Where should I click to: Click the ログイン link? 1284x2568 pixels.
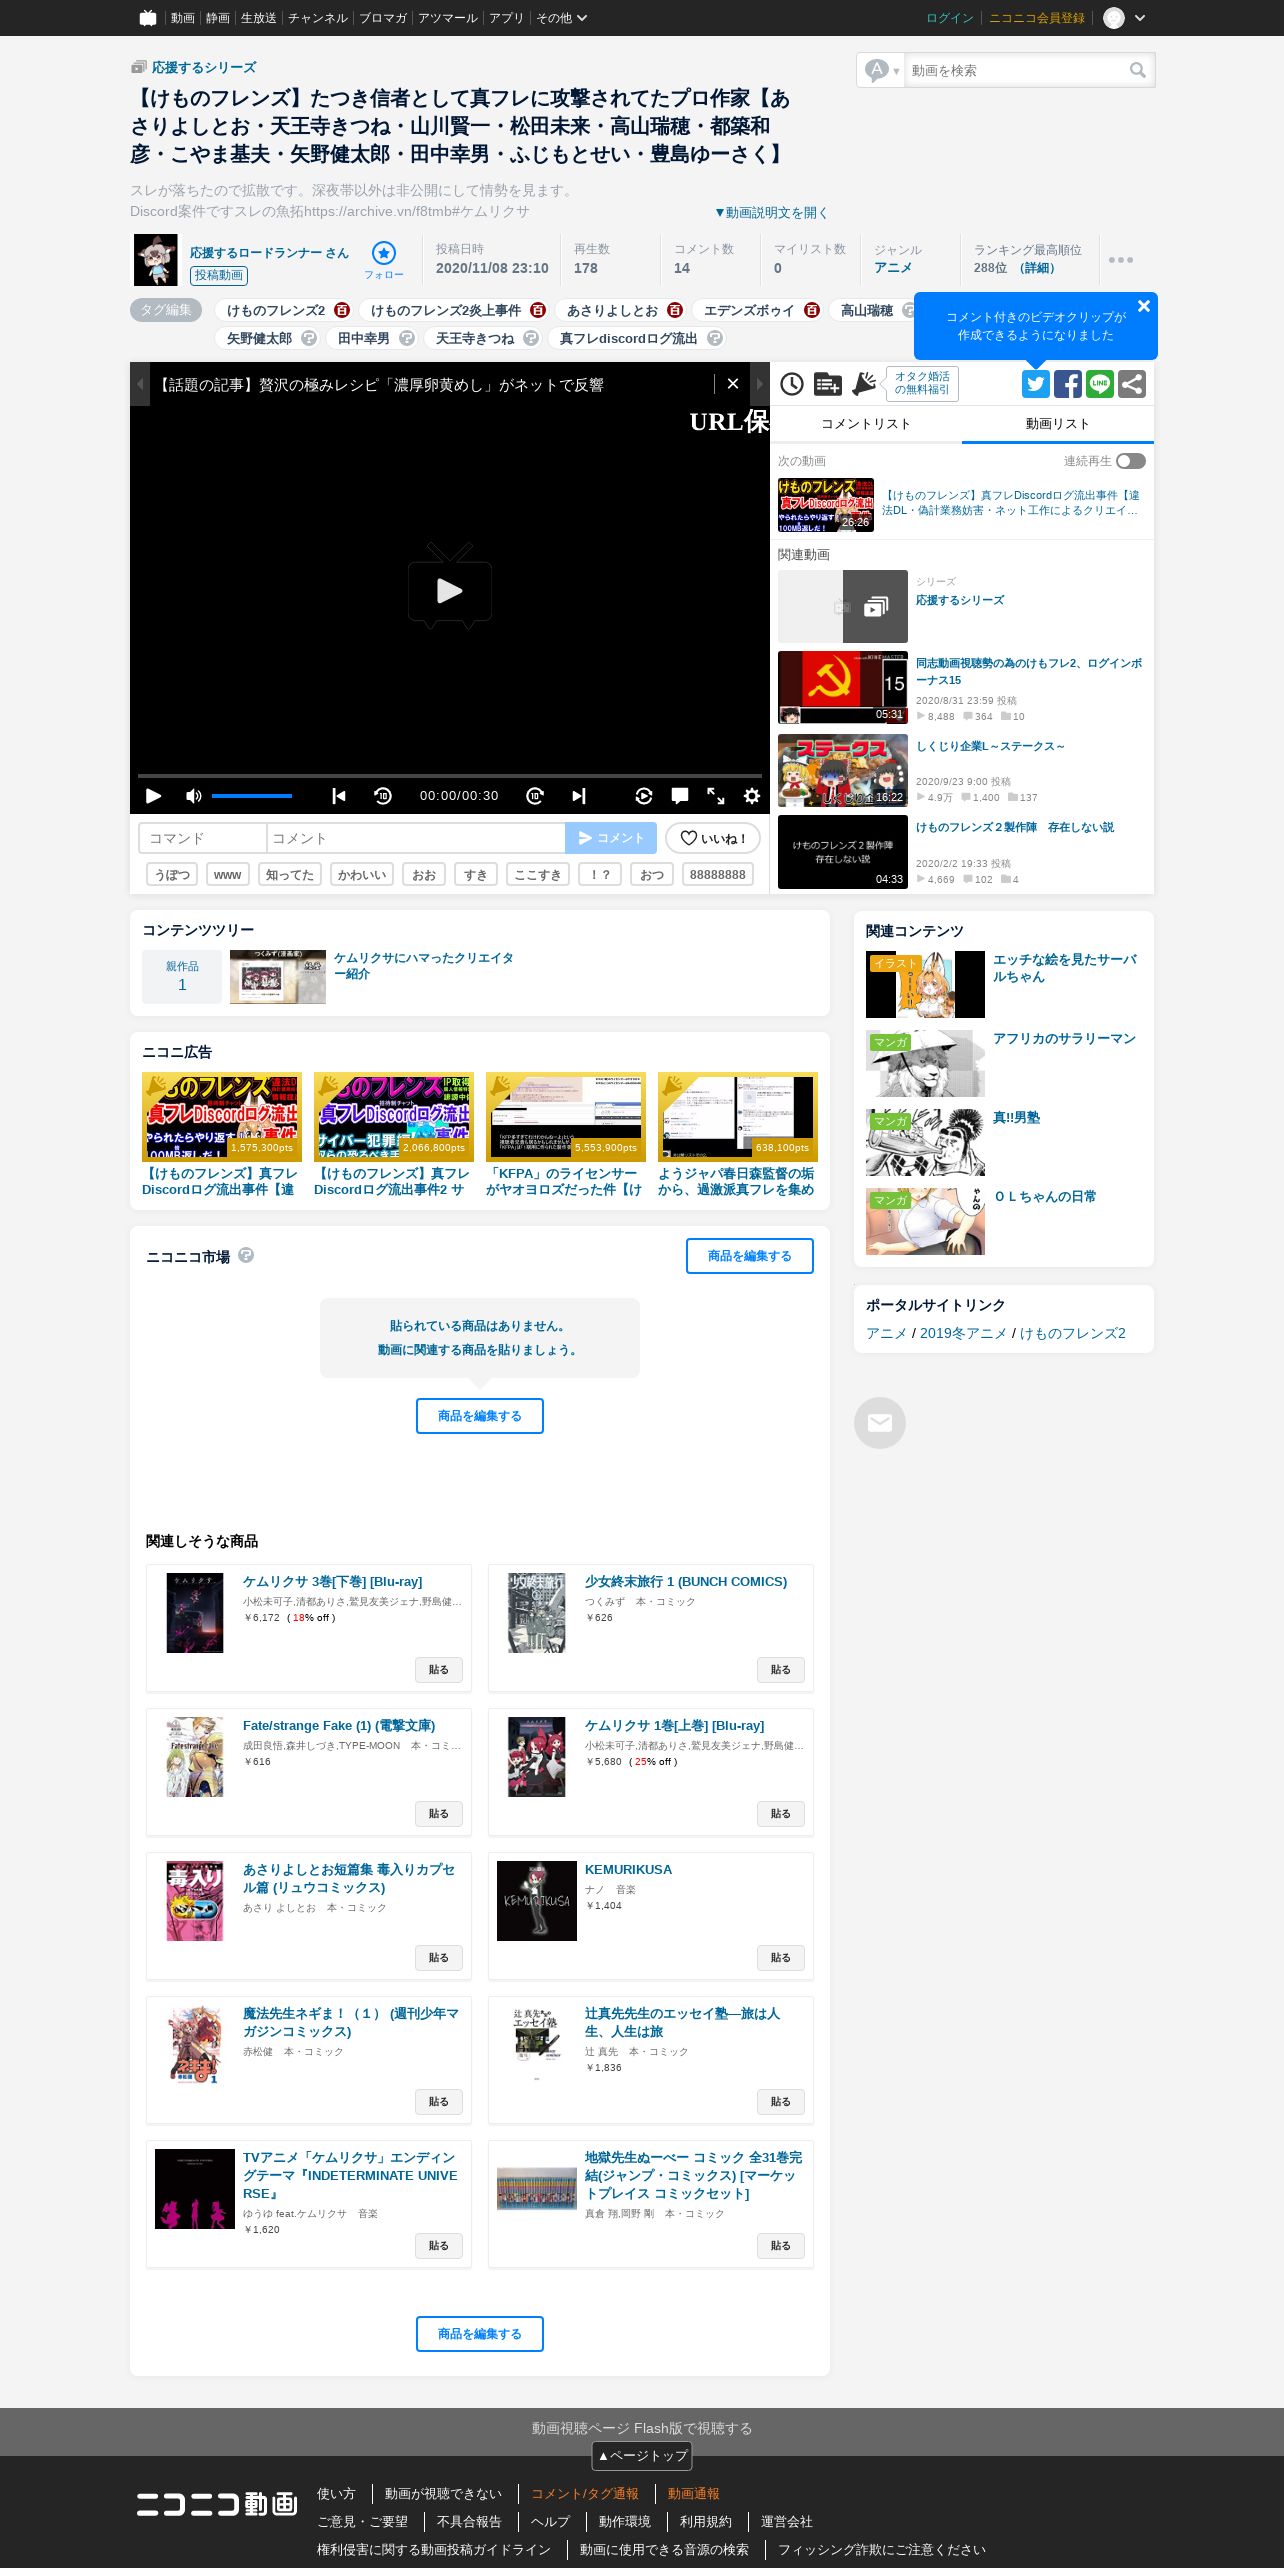[x=950, y=18]
